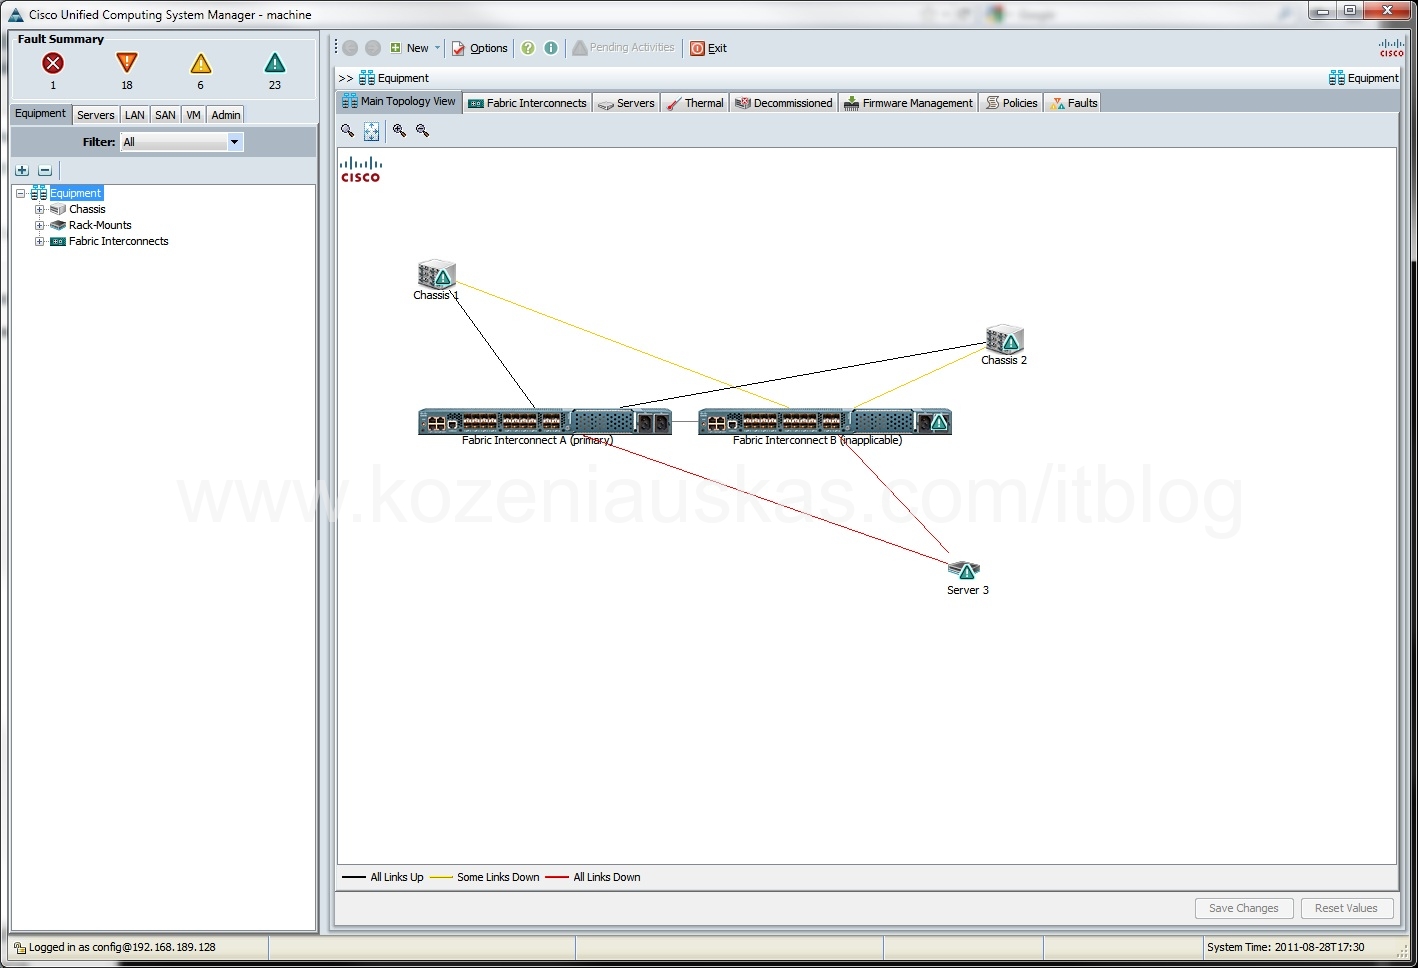1418x968 pixels.
Task: Select Equipment in the tree
Action: click(x=76, y=193)
